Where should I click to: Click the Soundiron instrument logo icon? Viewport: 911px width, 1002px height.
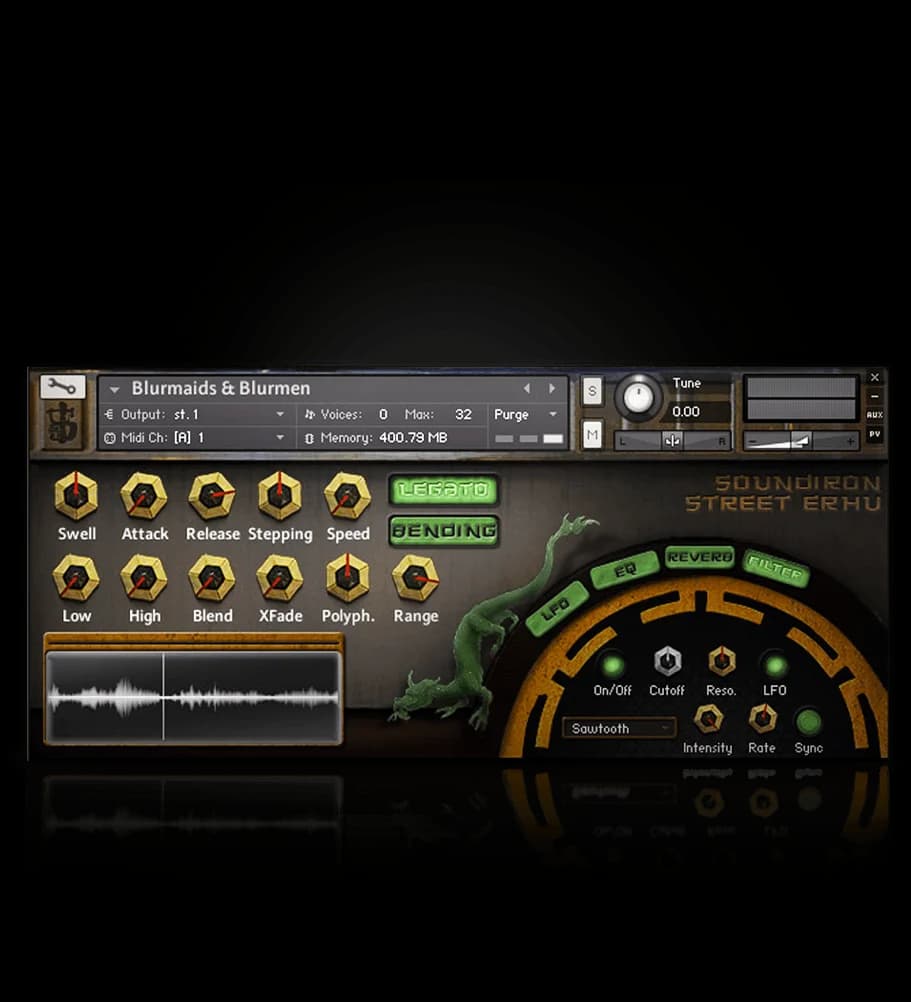(x=62, y=425)
